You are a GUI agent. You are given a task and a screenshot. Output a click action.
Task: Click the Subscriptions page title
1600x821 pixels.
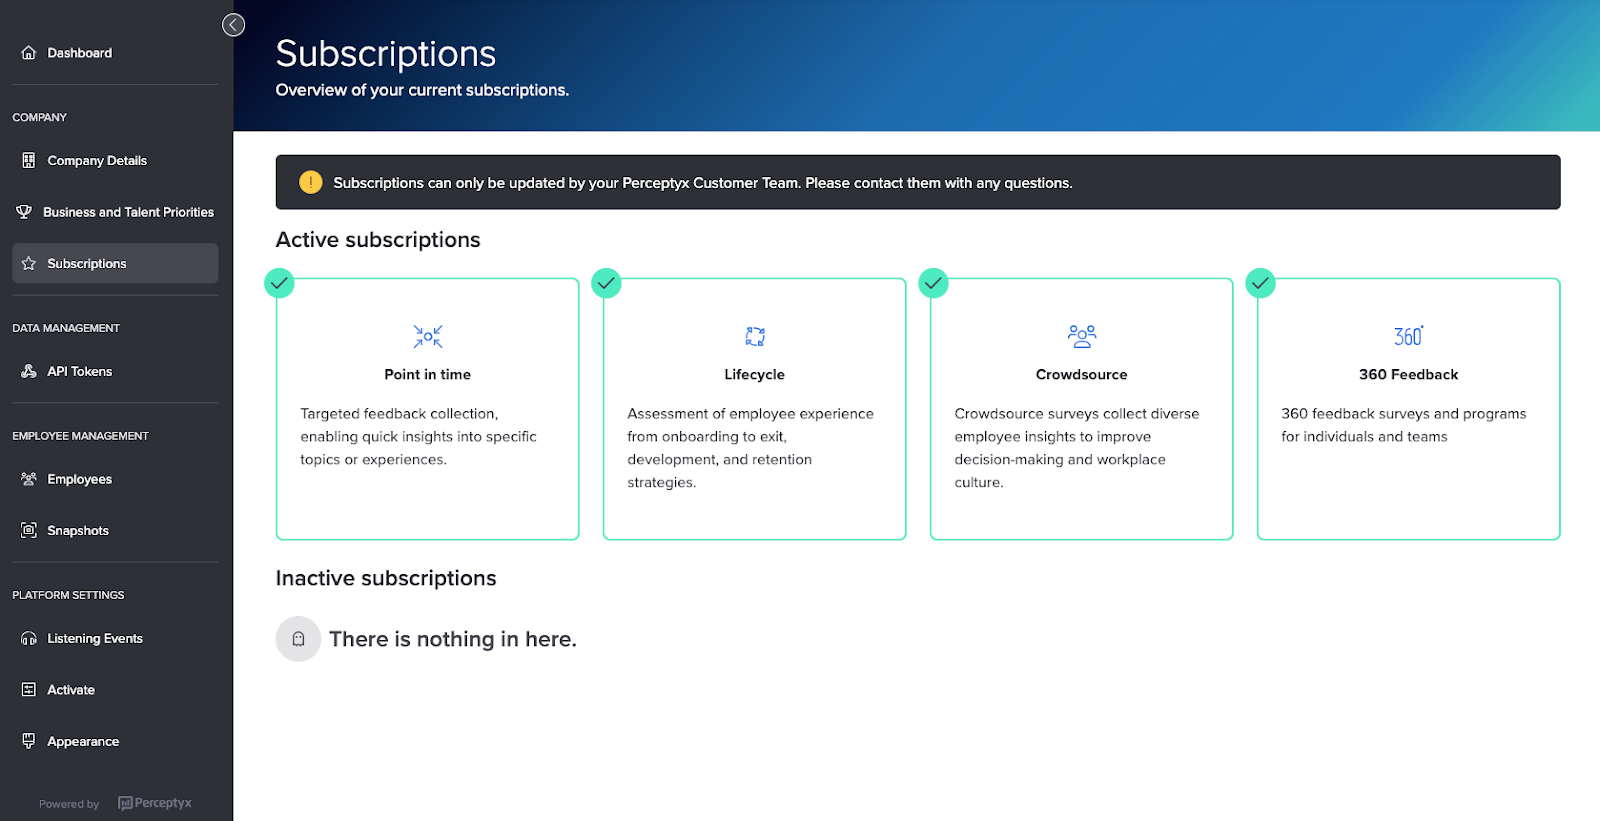click(386, 54)
